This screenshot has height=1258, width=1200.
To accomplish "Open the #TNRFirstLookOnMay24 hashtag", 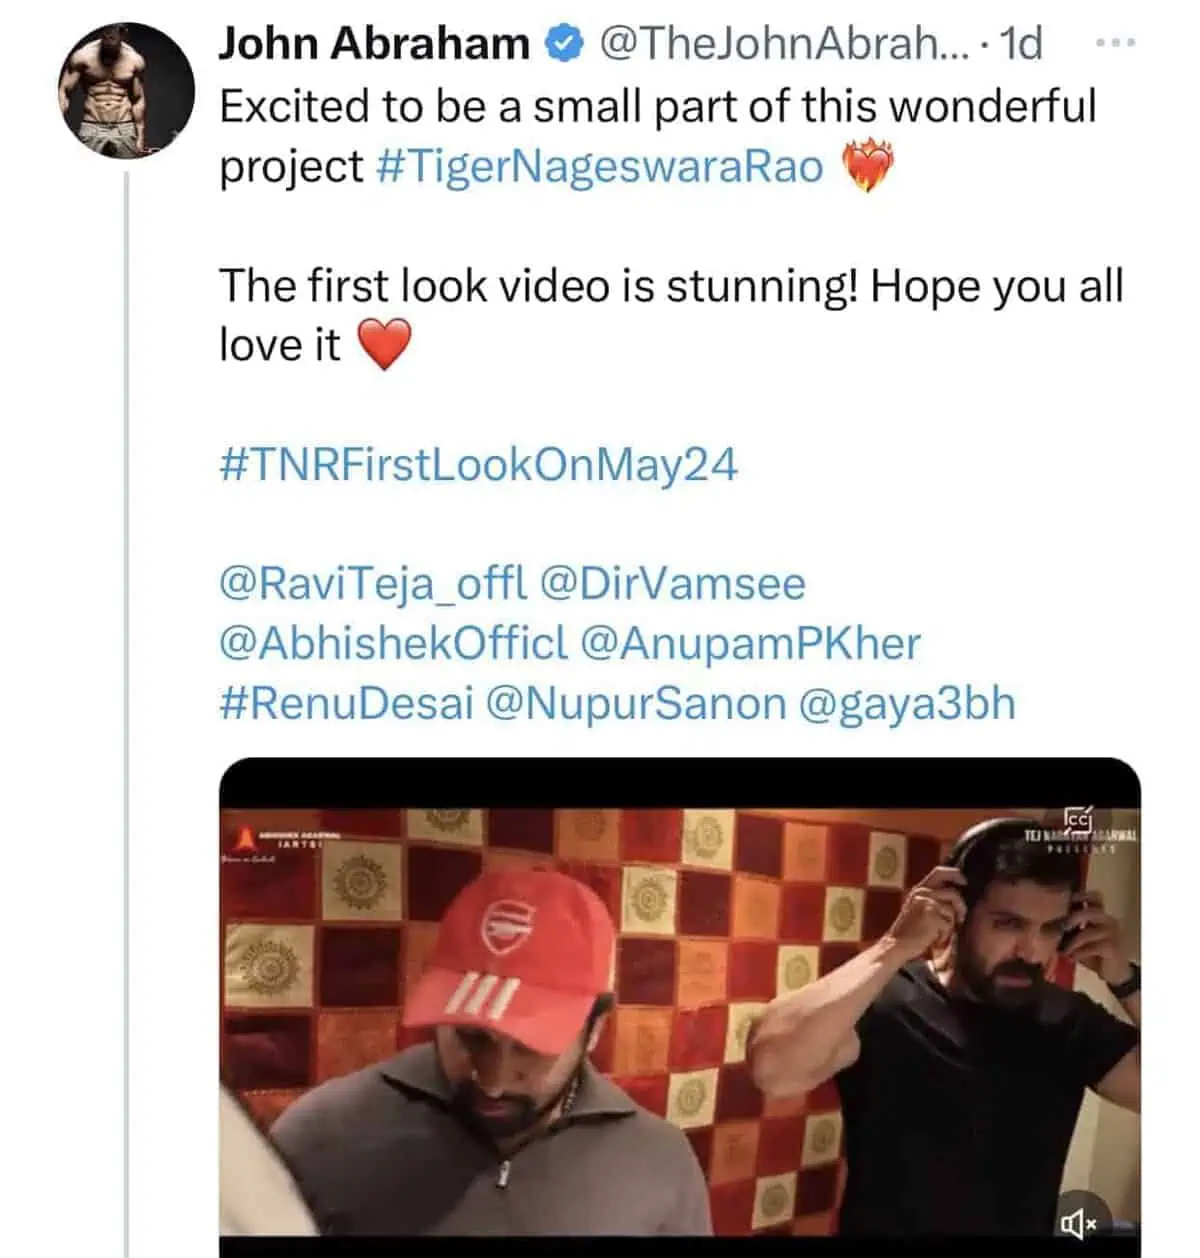I will coord(478,465).
